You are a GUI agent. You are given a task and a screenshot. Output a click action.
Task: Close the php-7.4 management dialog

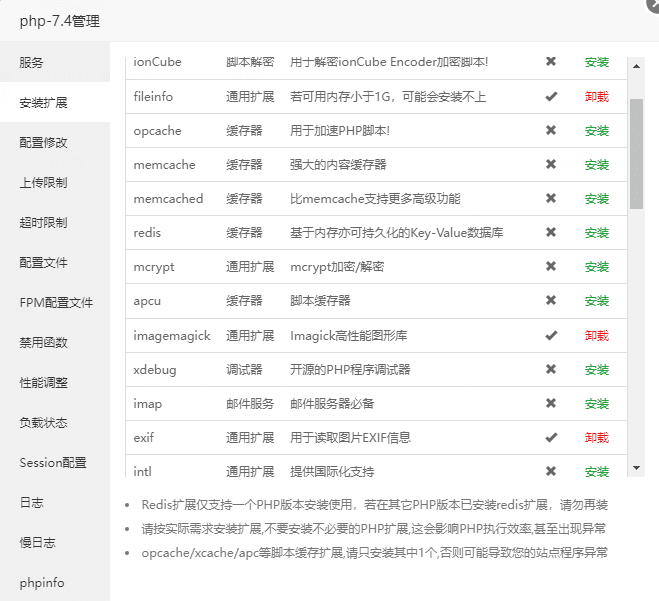(651, 5)
